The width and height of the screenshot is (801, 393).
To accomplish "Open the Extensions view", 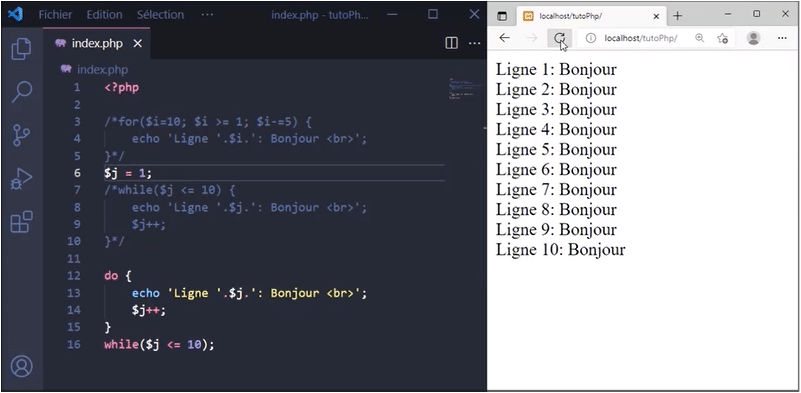I will (x=21, y=222).
